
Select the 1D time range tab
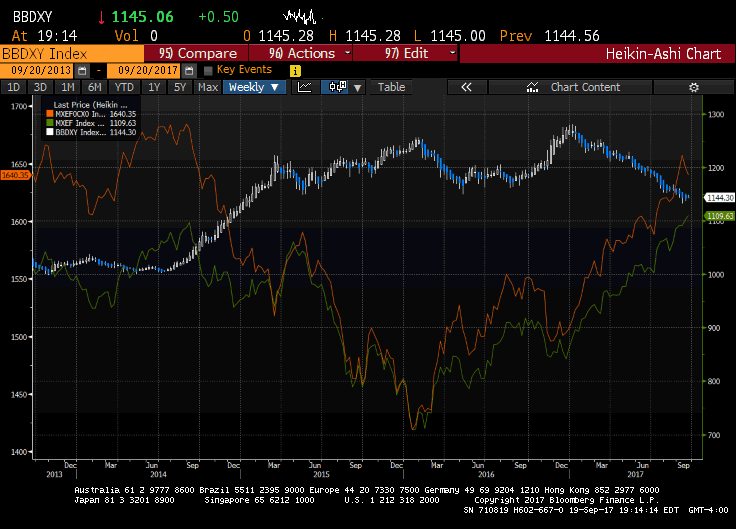tap(14, 87)
